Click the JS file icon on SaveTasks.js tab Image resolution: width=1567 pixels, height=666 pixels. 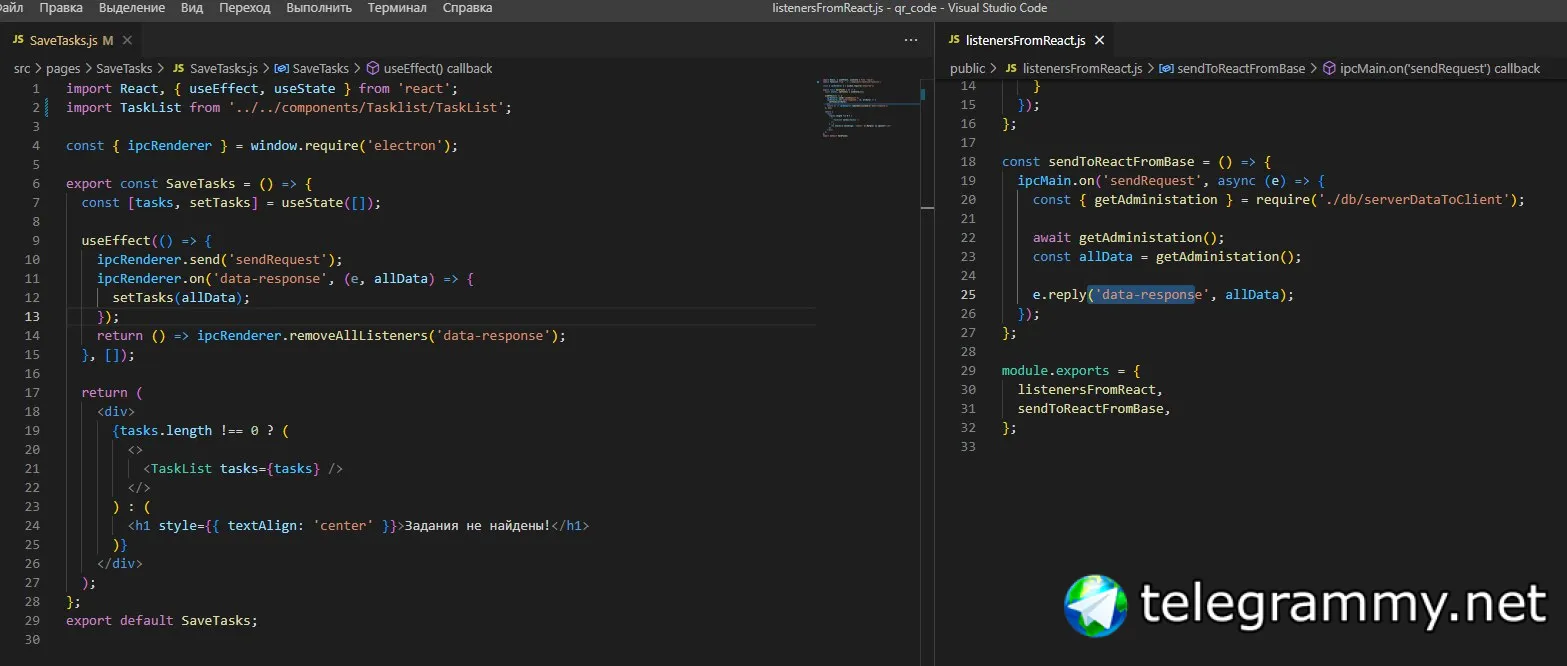[x=18, y=41]
